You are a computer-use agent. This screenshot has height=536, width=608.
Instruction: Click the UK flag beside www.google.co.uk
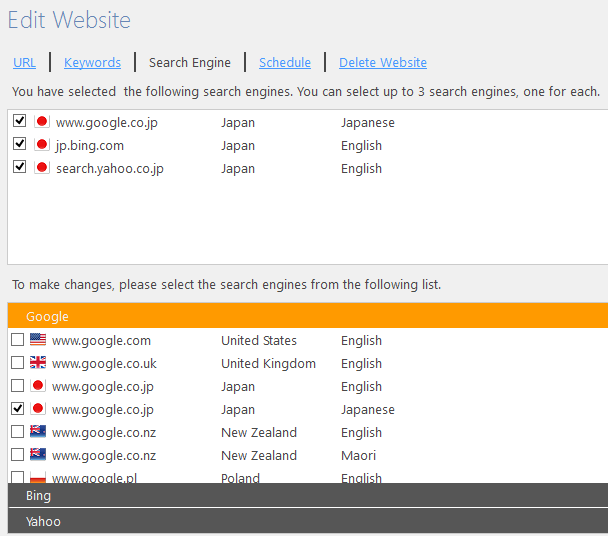point(38,362)
